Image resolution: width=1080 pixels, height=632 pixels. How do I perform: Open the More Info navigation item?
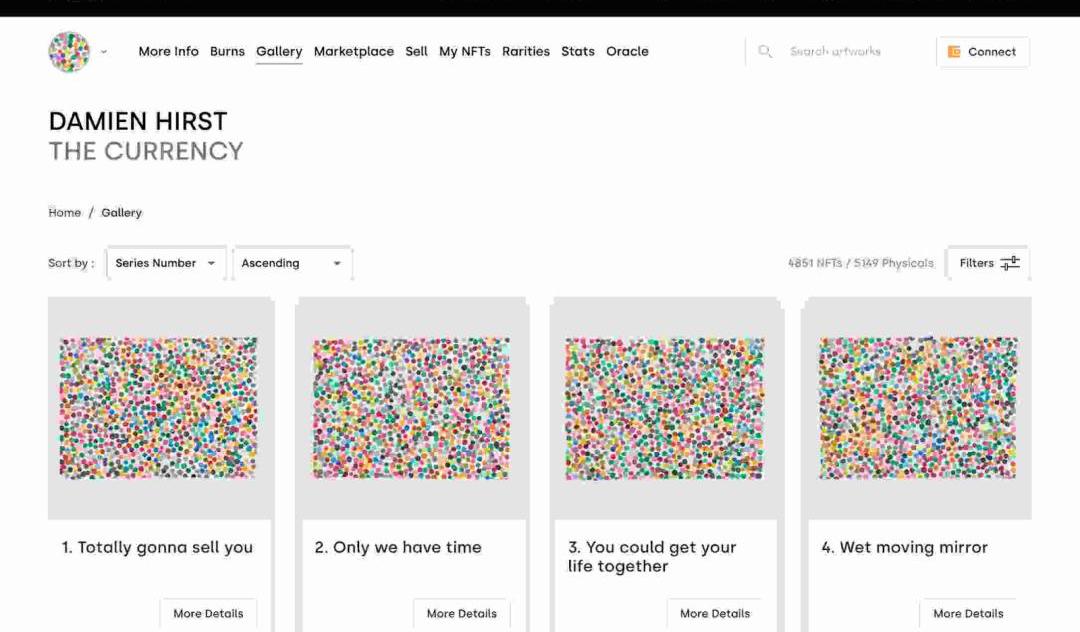click(168, 52)
